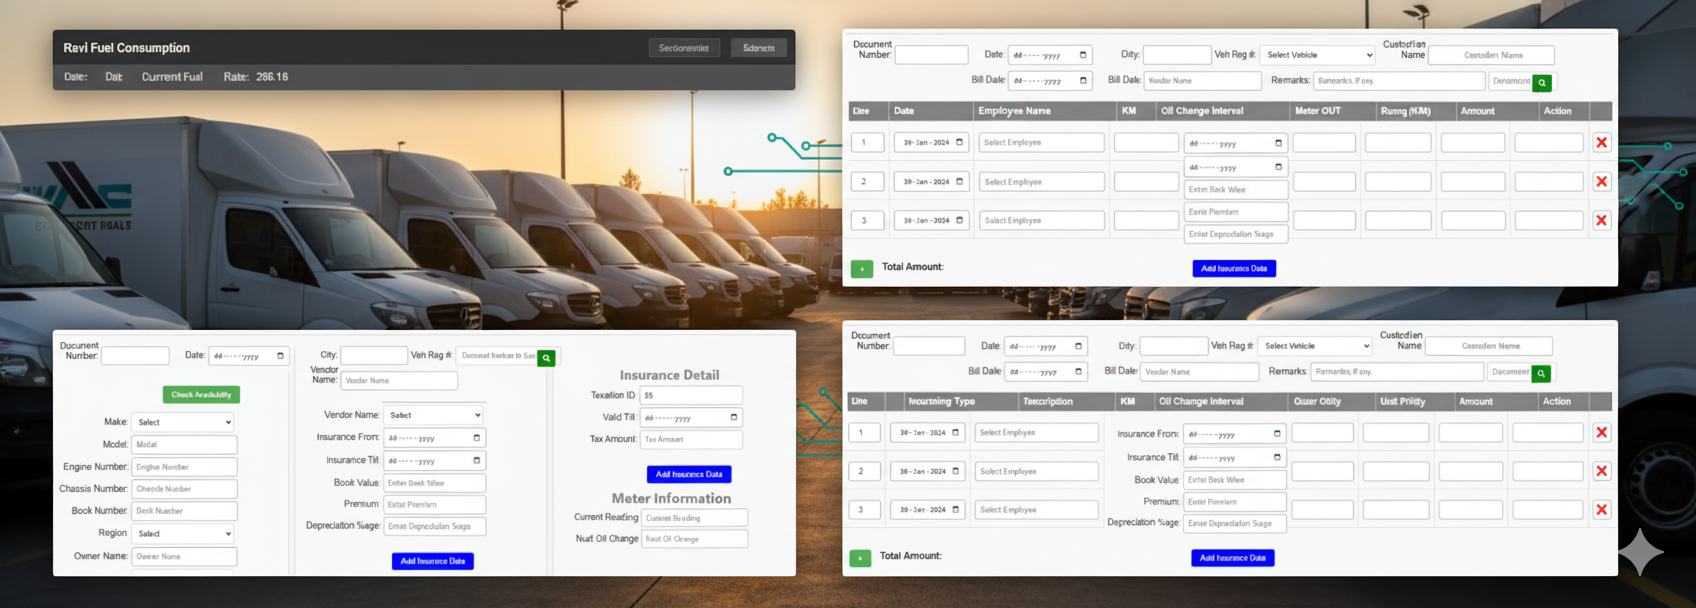Image resolution: width=1696 pixels, height=608 pixels.
Task: Open the calendar icon of row 1 date in the Employee Name table
Action: tap(959, 142)
